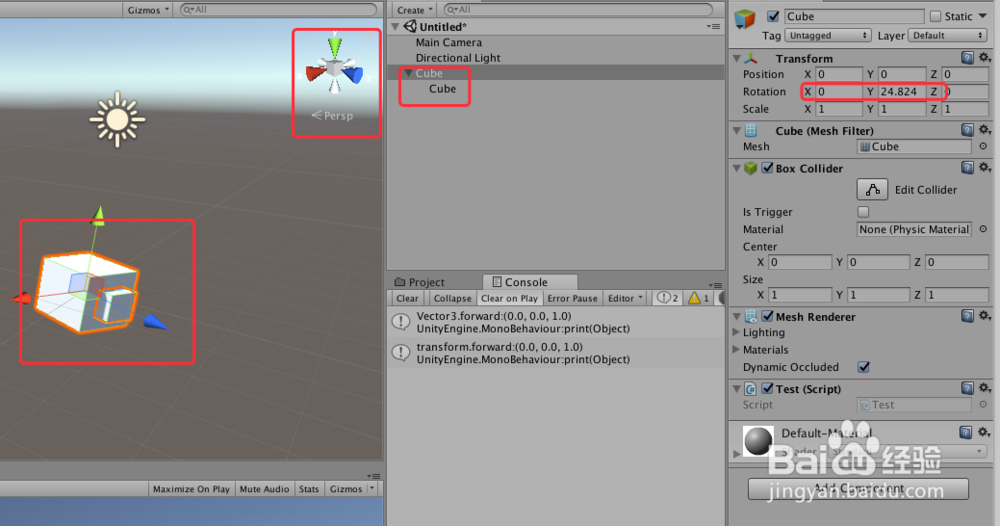Open the Box Collider gear menu
Image resolution: width=1000 pixels, height=526 pixels.
tap(985, 167)
